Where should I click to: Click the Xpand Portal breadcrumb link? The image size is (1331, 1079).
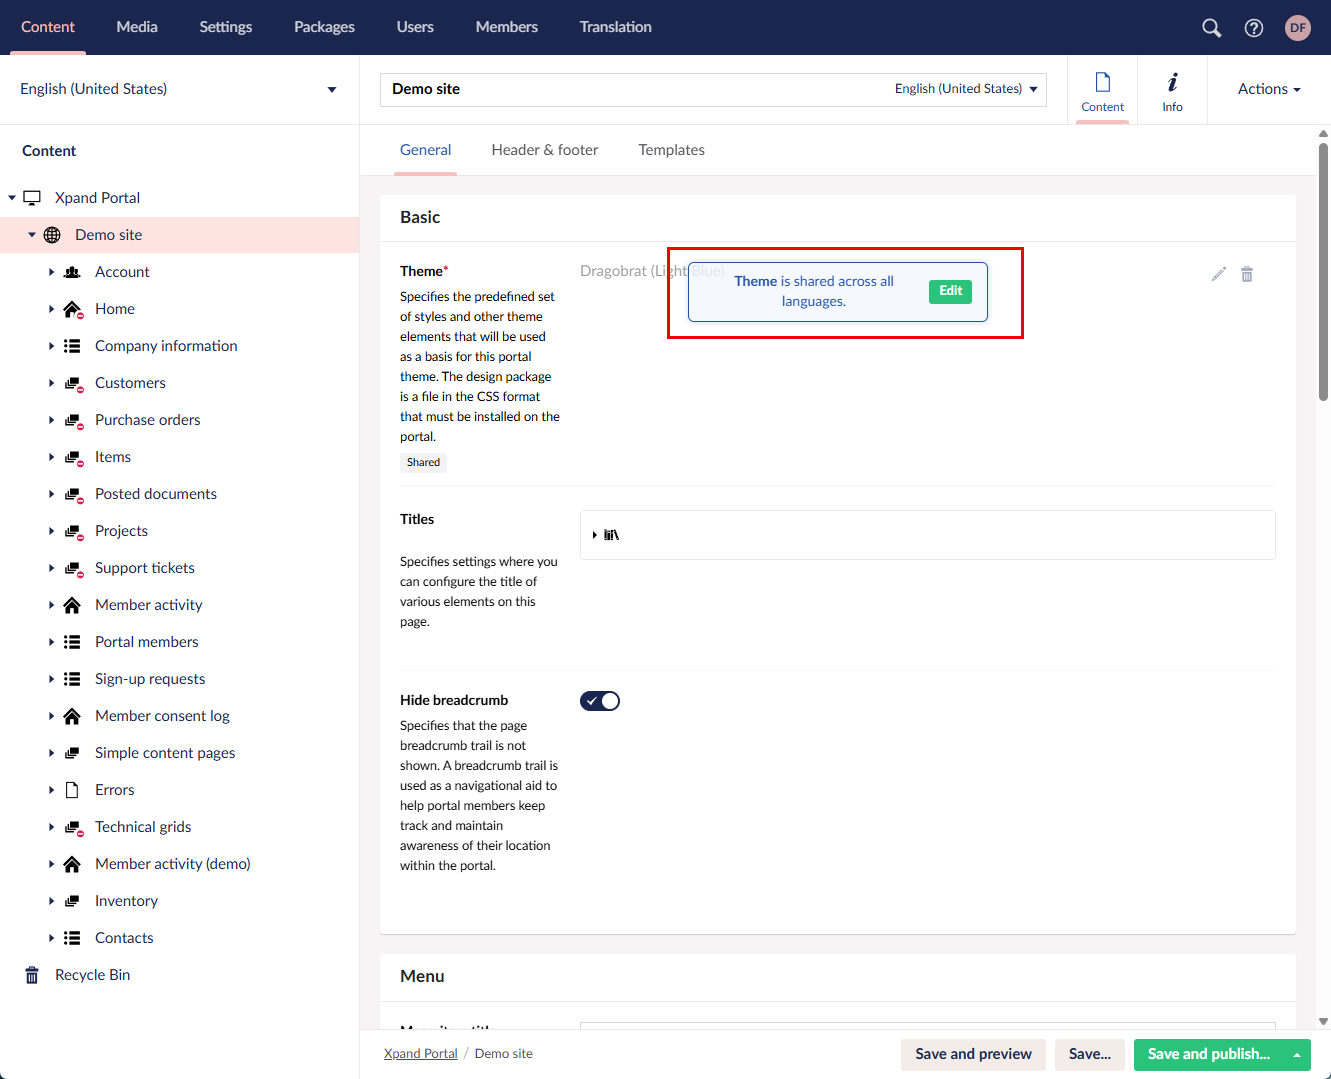point(420,1054)
